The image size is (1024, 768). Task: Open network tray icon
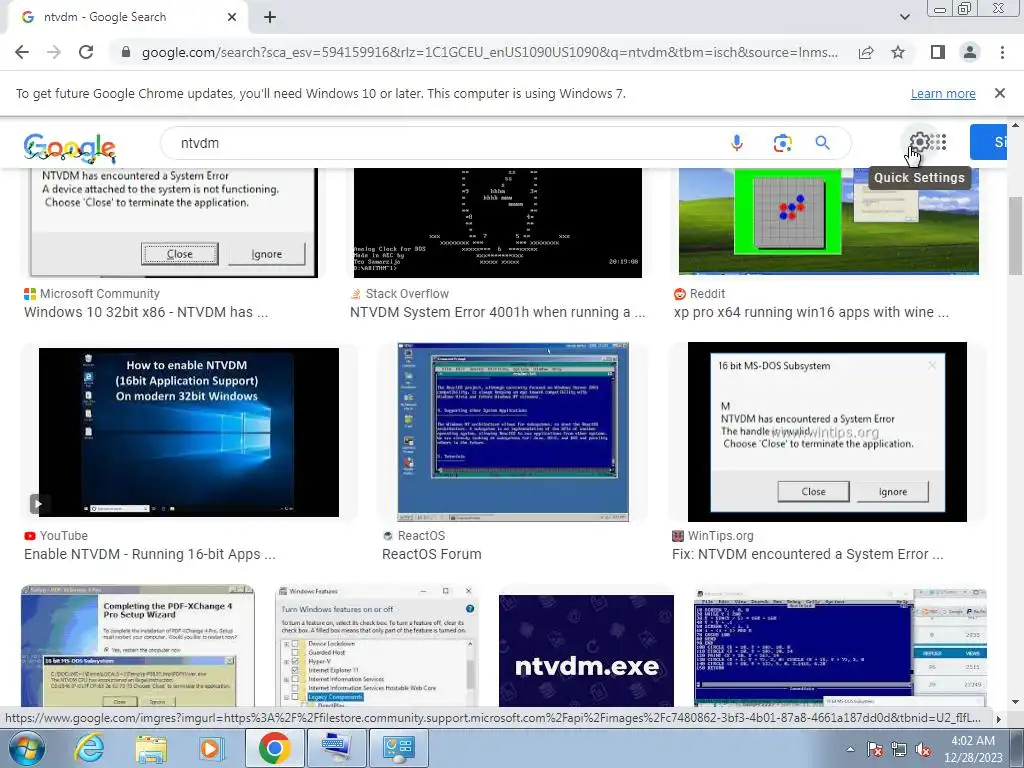point(899,749)
